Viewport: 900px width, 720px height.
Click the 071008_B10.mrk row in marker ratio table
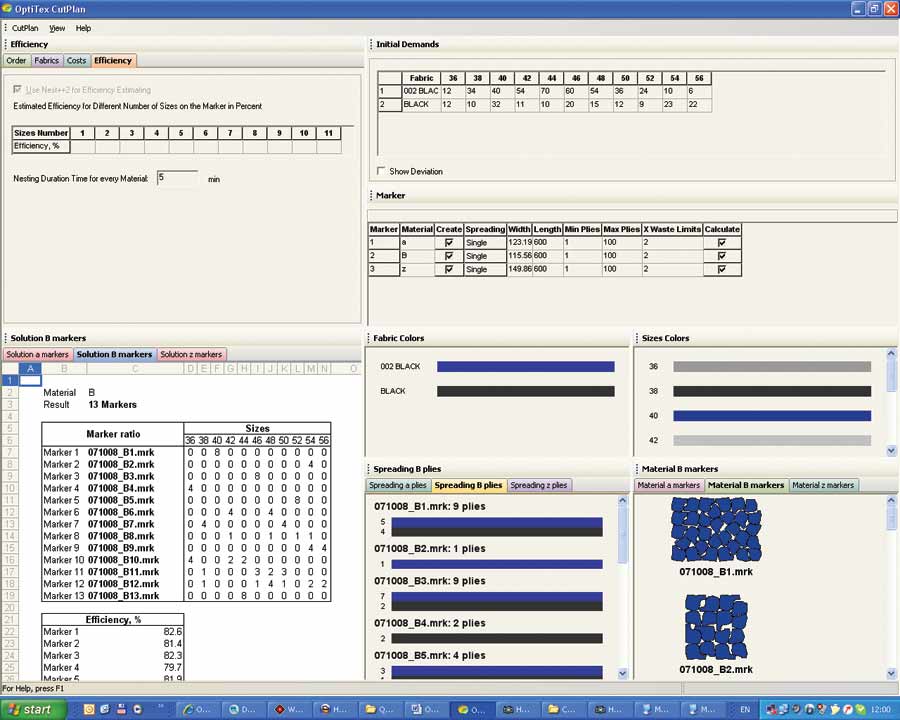coord(186,560)
